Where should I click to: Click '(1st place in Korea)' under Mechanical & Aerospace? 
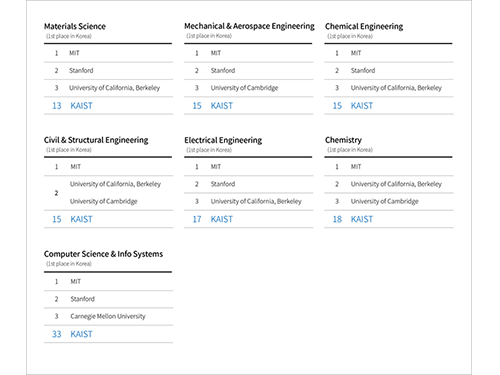coord(209,36)
